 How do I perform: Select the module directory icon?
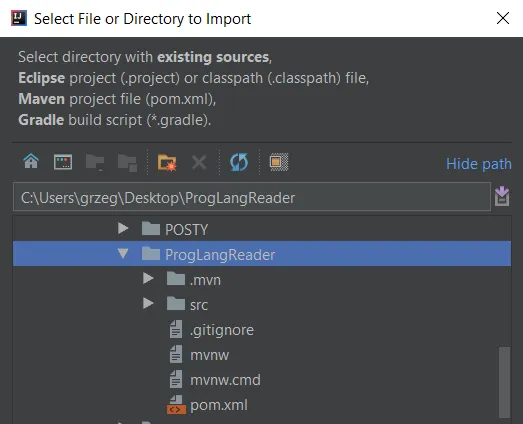[127, 163]
